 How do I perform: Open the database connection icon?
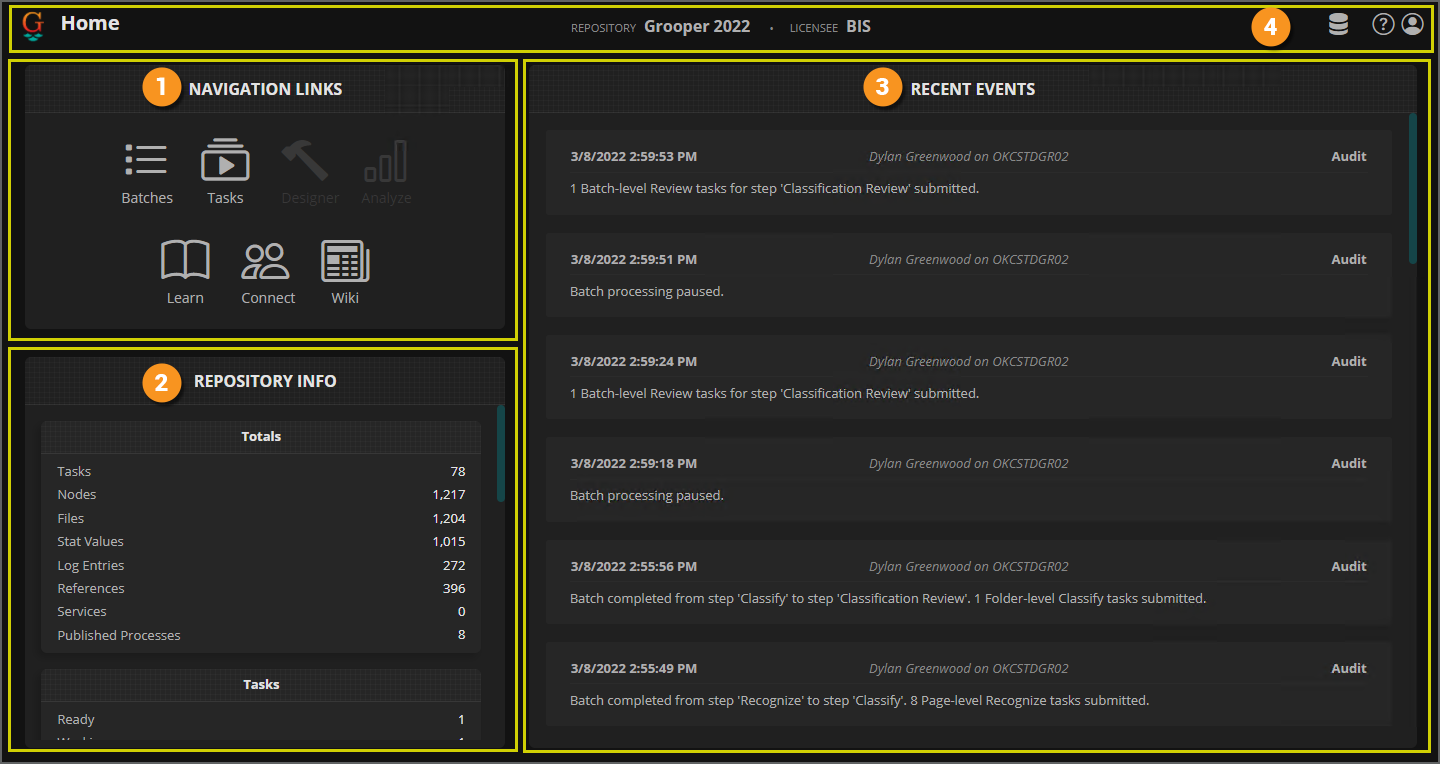(x=1338, y=24)
